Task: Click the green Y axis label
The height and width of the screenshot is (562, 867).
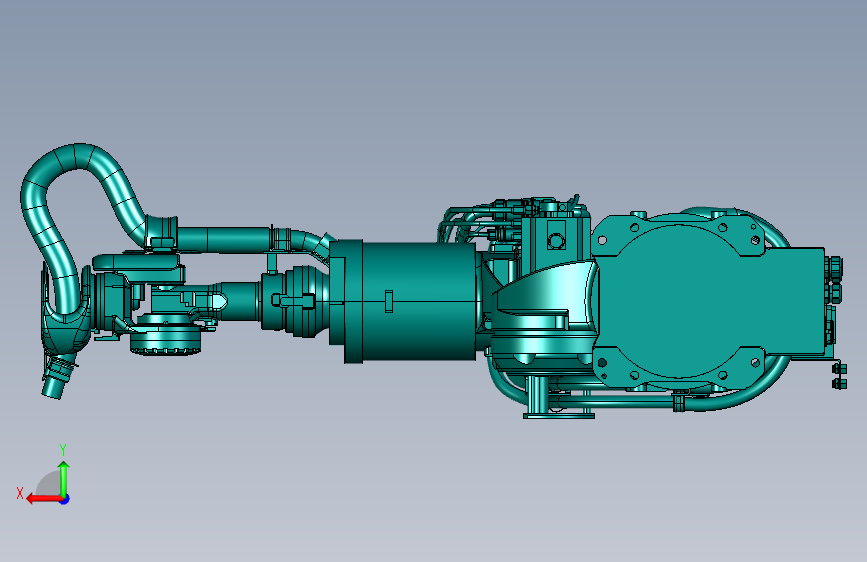Action: pyautogui.click(x=63, y=450)
